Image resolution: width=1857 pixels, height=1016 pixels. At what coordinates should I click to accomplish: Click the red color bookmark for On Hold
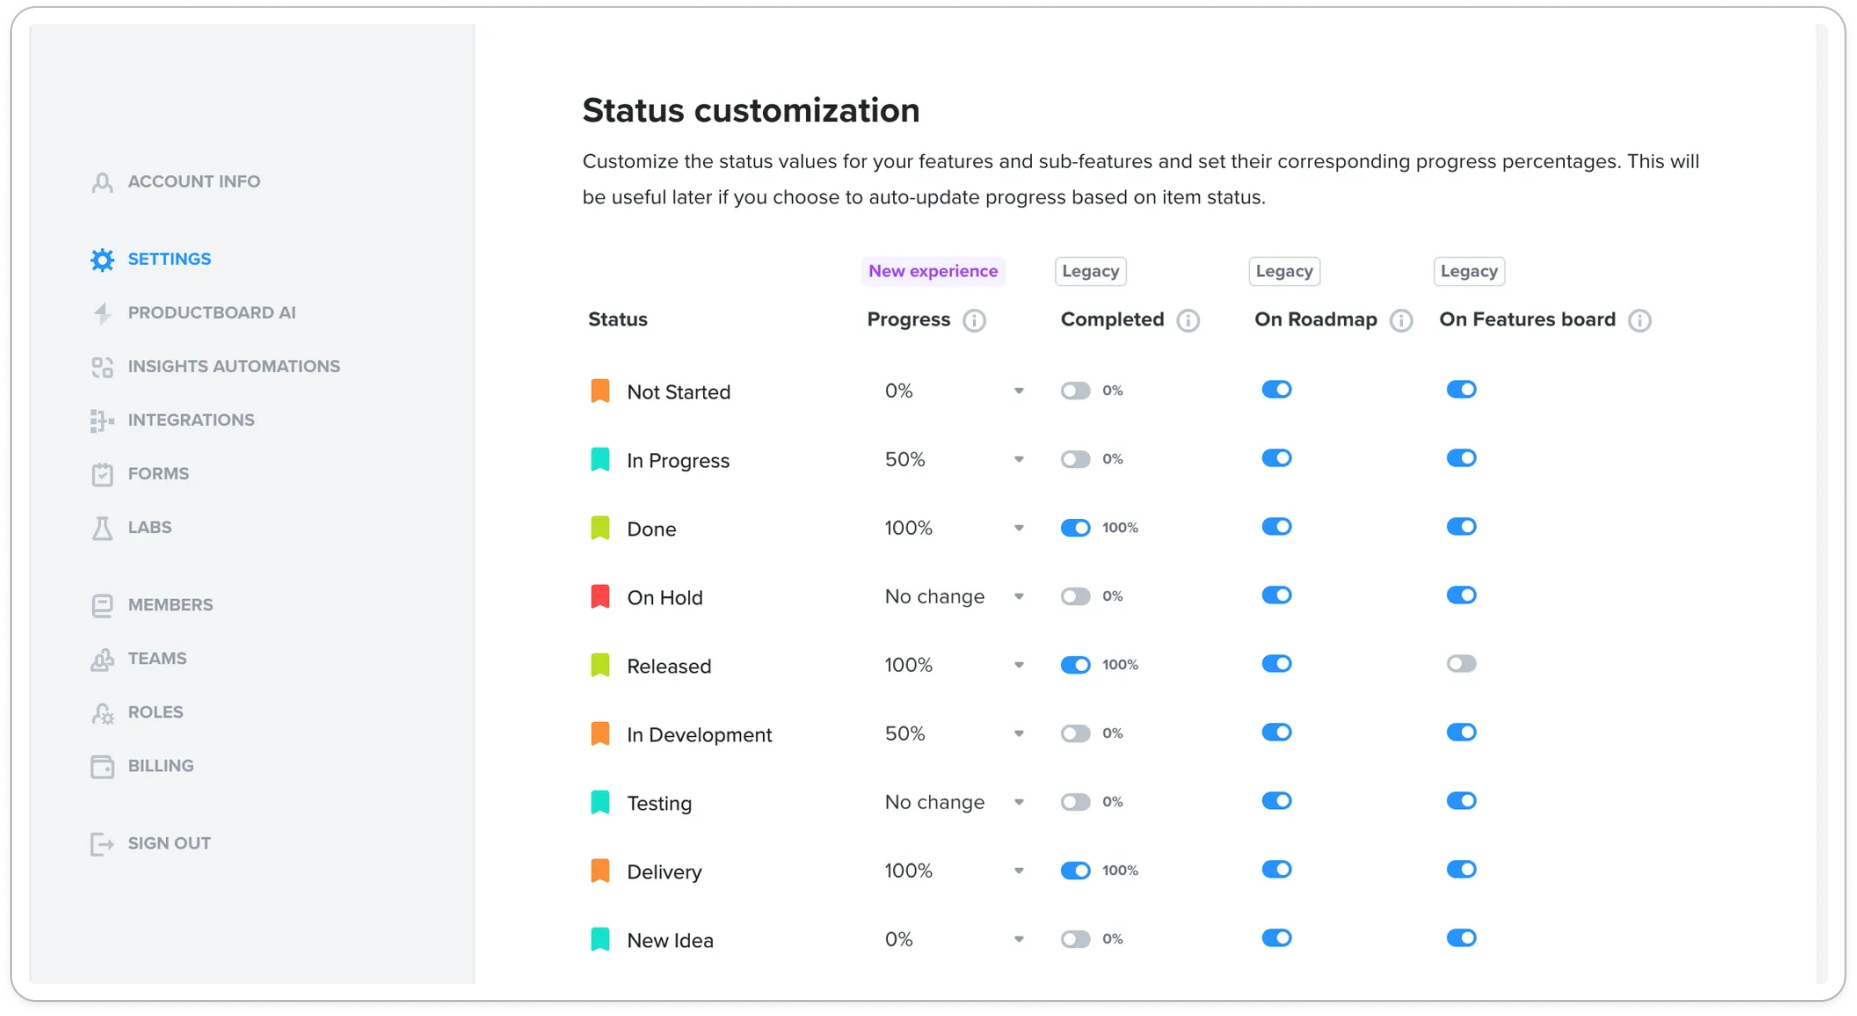[x=600, y=597]
